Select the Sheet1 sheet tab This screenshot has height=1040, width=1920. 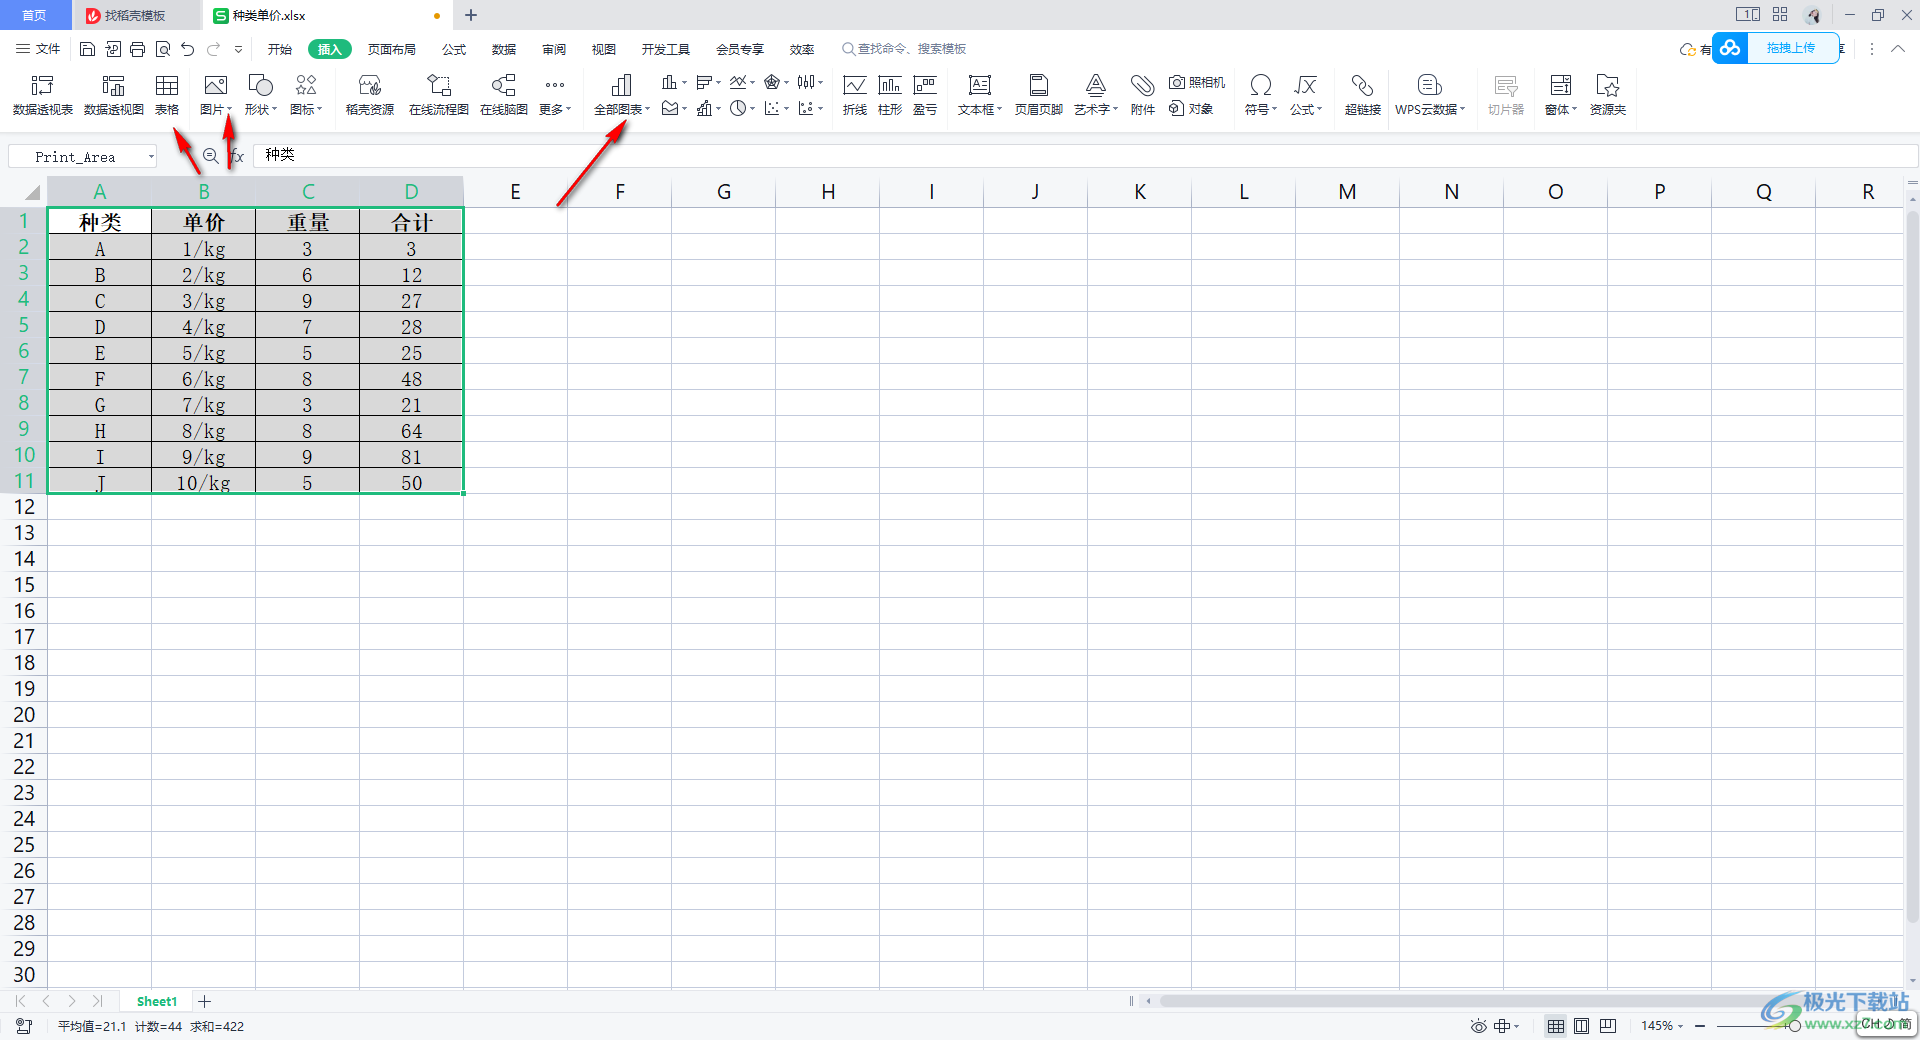click(x=157, y=1001)
